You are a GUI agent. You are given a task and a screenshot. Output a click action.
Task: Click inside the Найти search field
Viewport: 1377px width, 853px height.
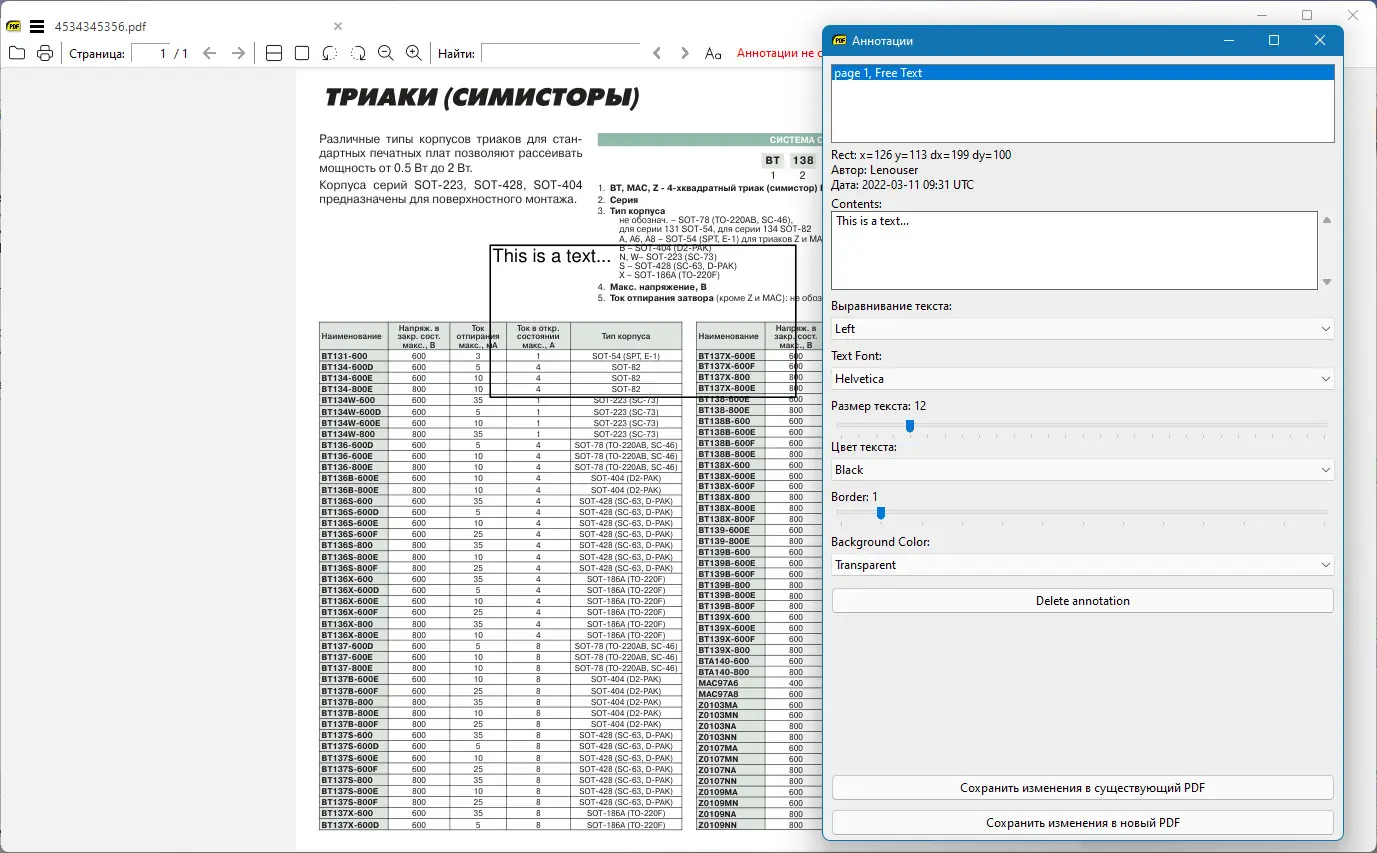(560, 53)
